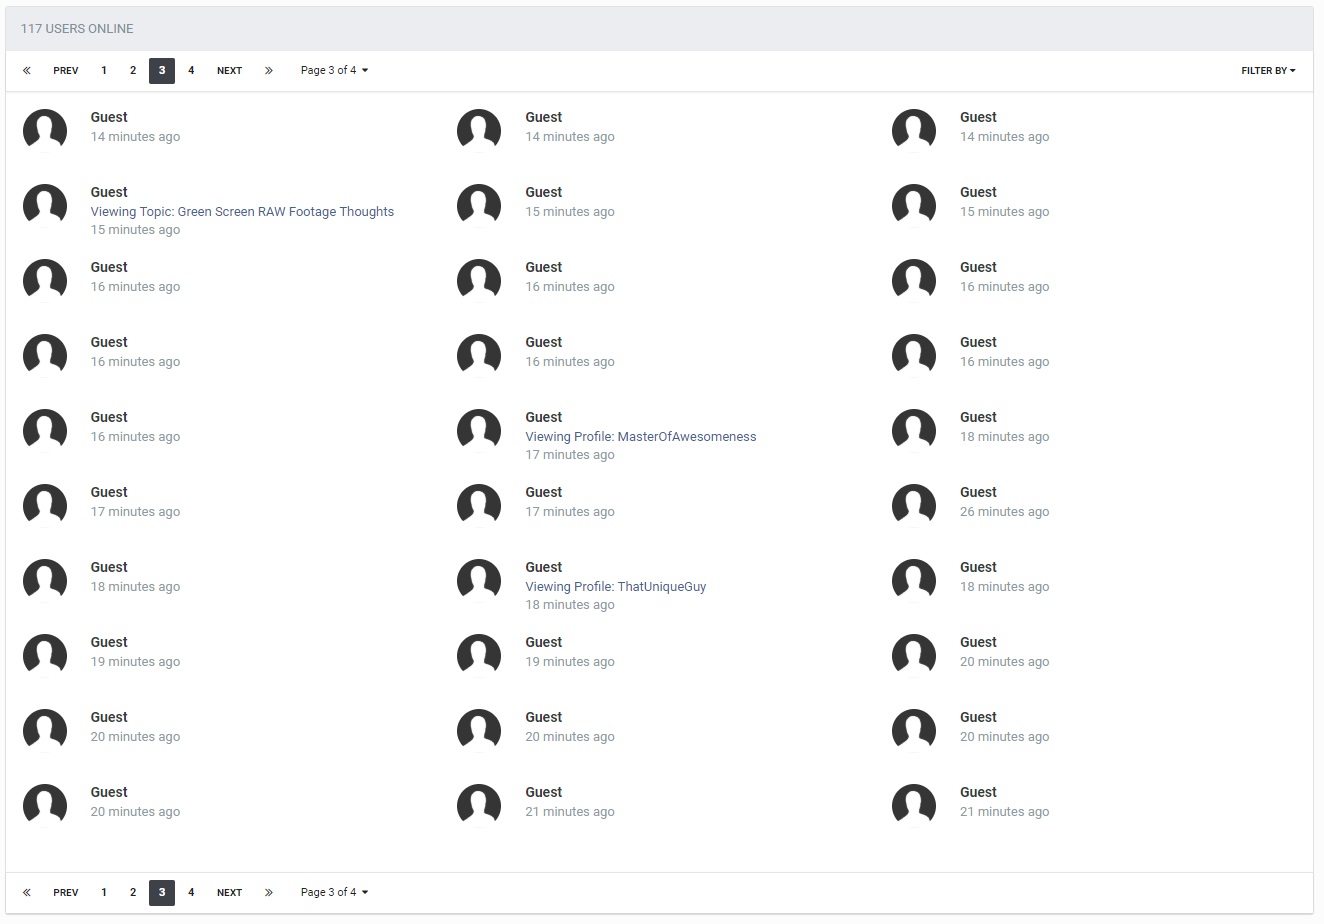Click Guest name above Green Screen topic link

click(109, 192)
